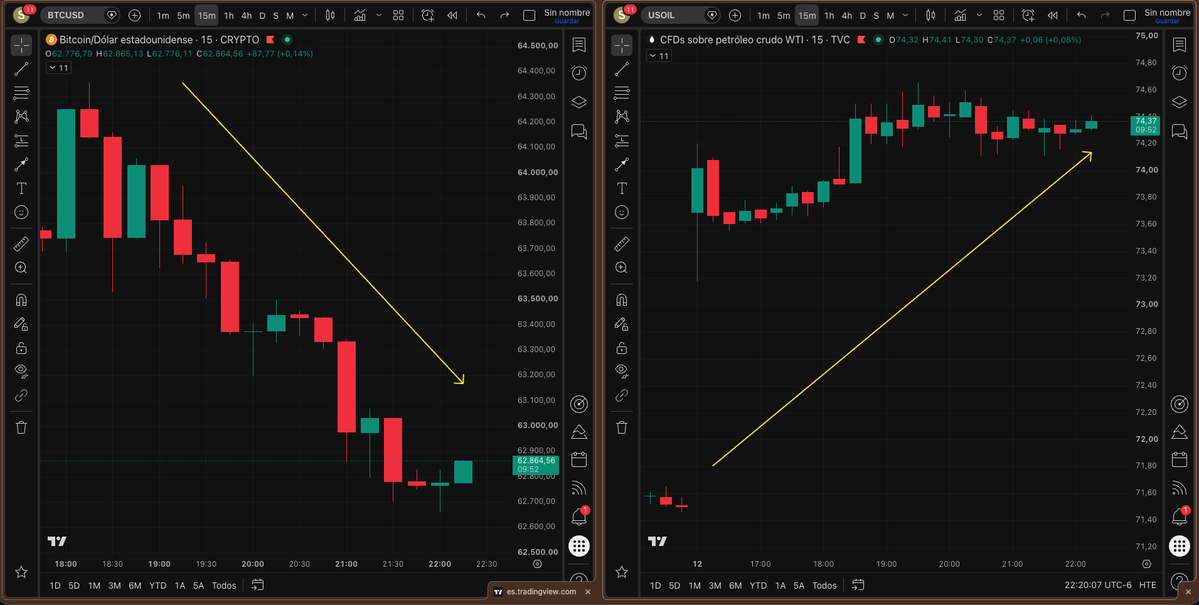Click the 74,37 current price label
Screen dimensions: 1199x605
(1145, 125)
